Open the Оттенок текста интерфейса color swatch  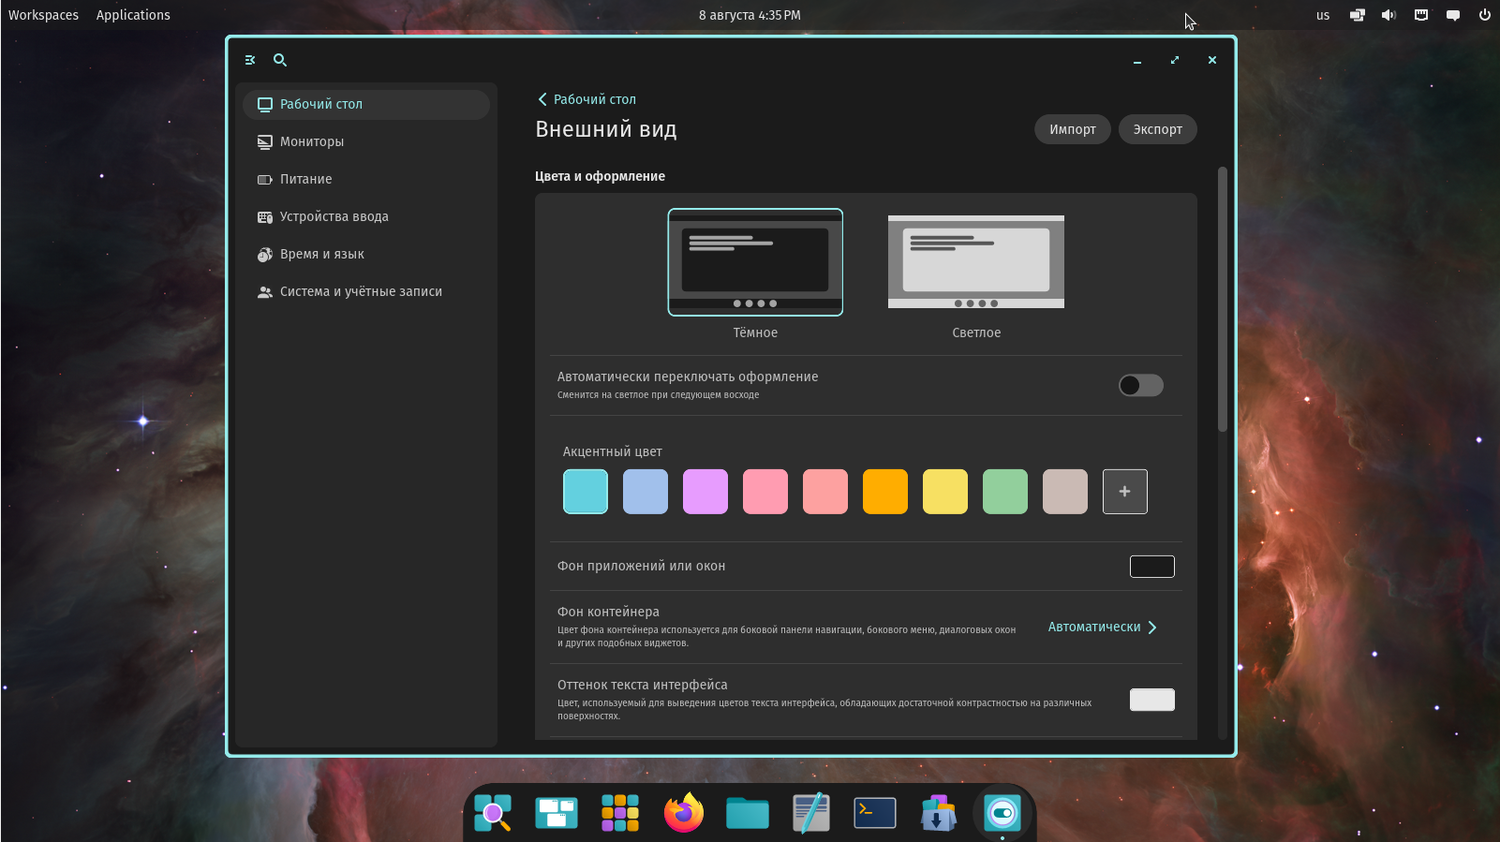1152,700
